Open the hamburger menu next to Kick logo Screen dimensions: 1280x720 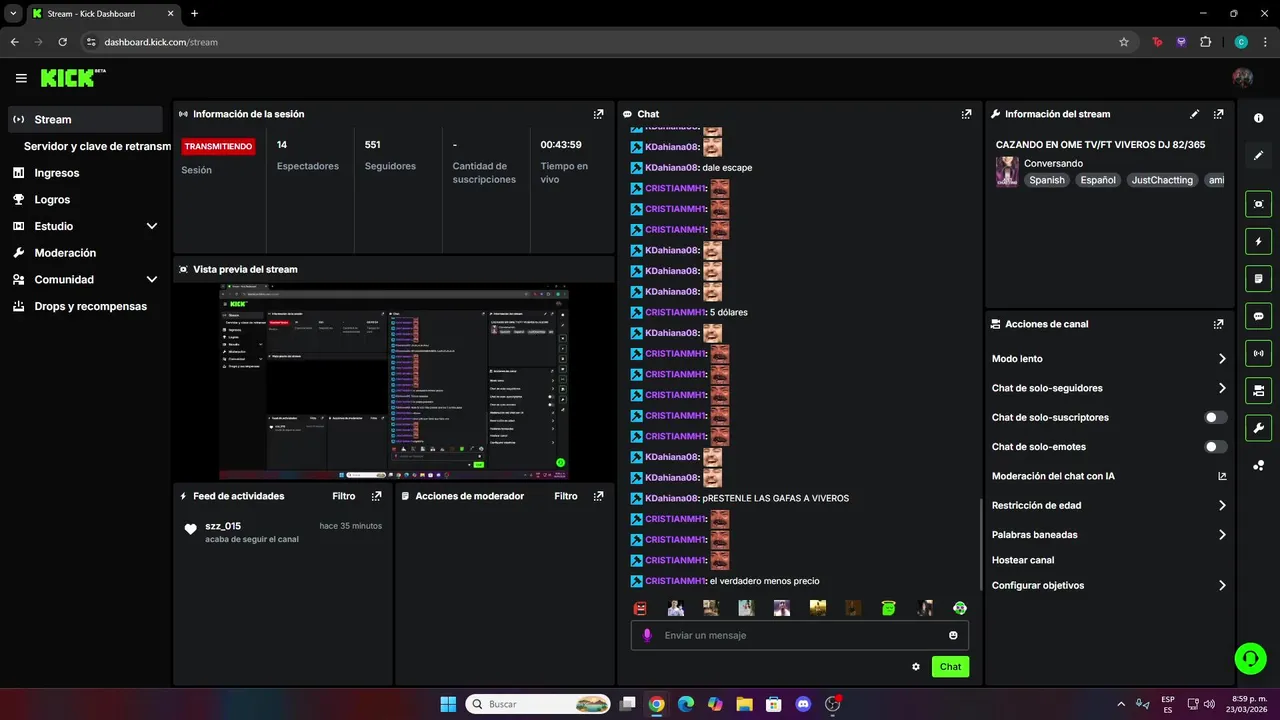pyautogui.click(x=21, y=78)
